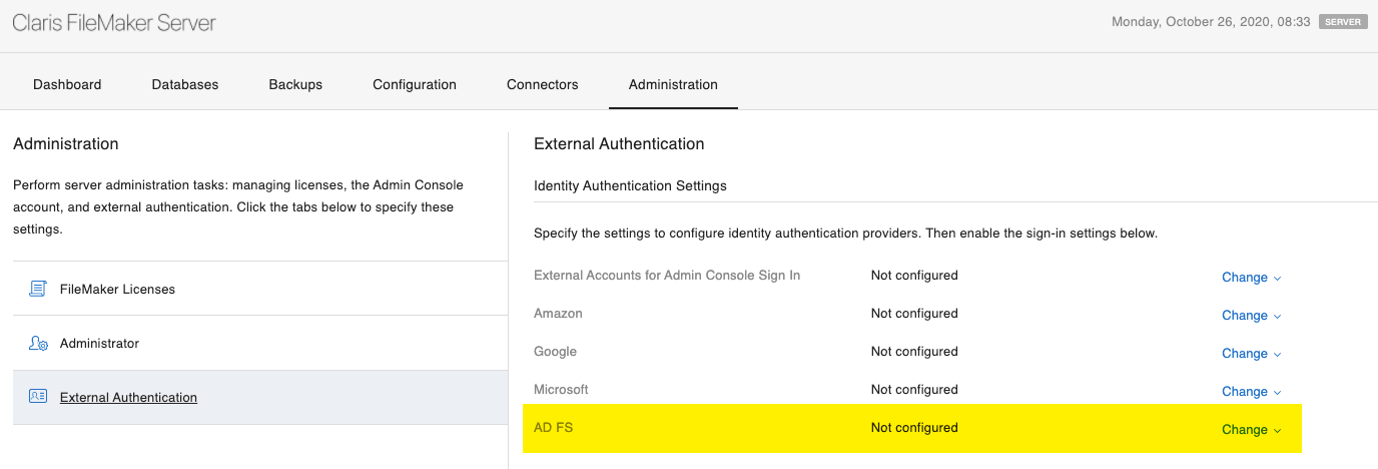Click the FileMaker Licenses document icon

point(38,289)
